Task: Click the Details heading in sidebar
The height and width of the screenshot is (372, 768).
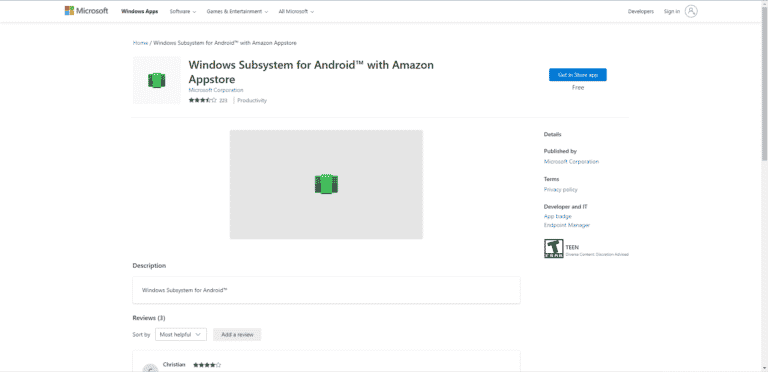Action: (552, 134)
